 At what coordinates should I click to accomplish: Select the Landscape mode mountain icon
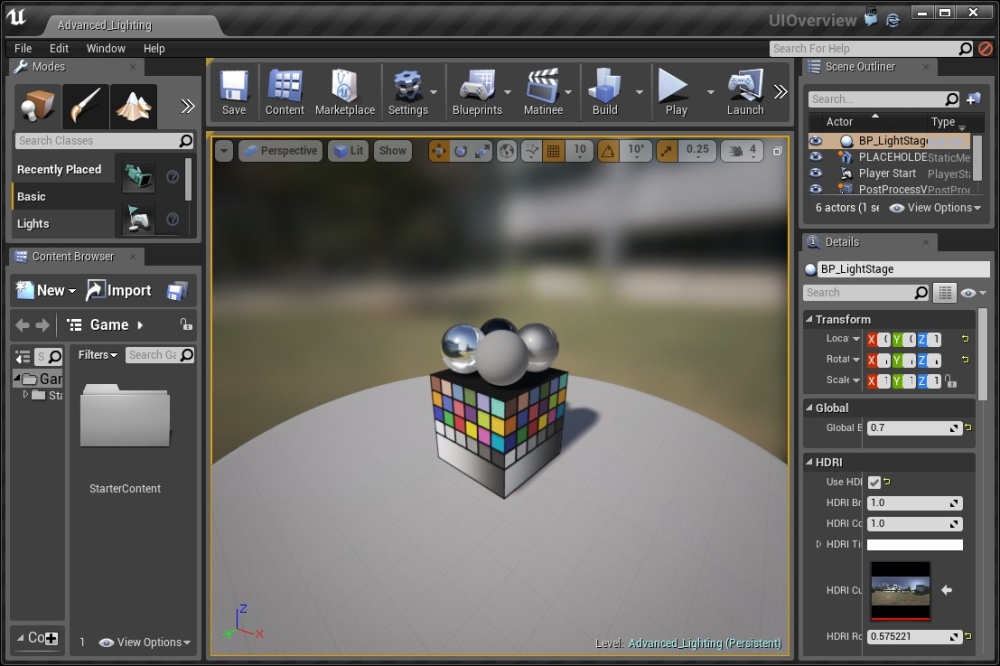pos(133,106)
